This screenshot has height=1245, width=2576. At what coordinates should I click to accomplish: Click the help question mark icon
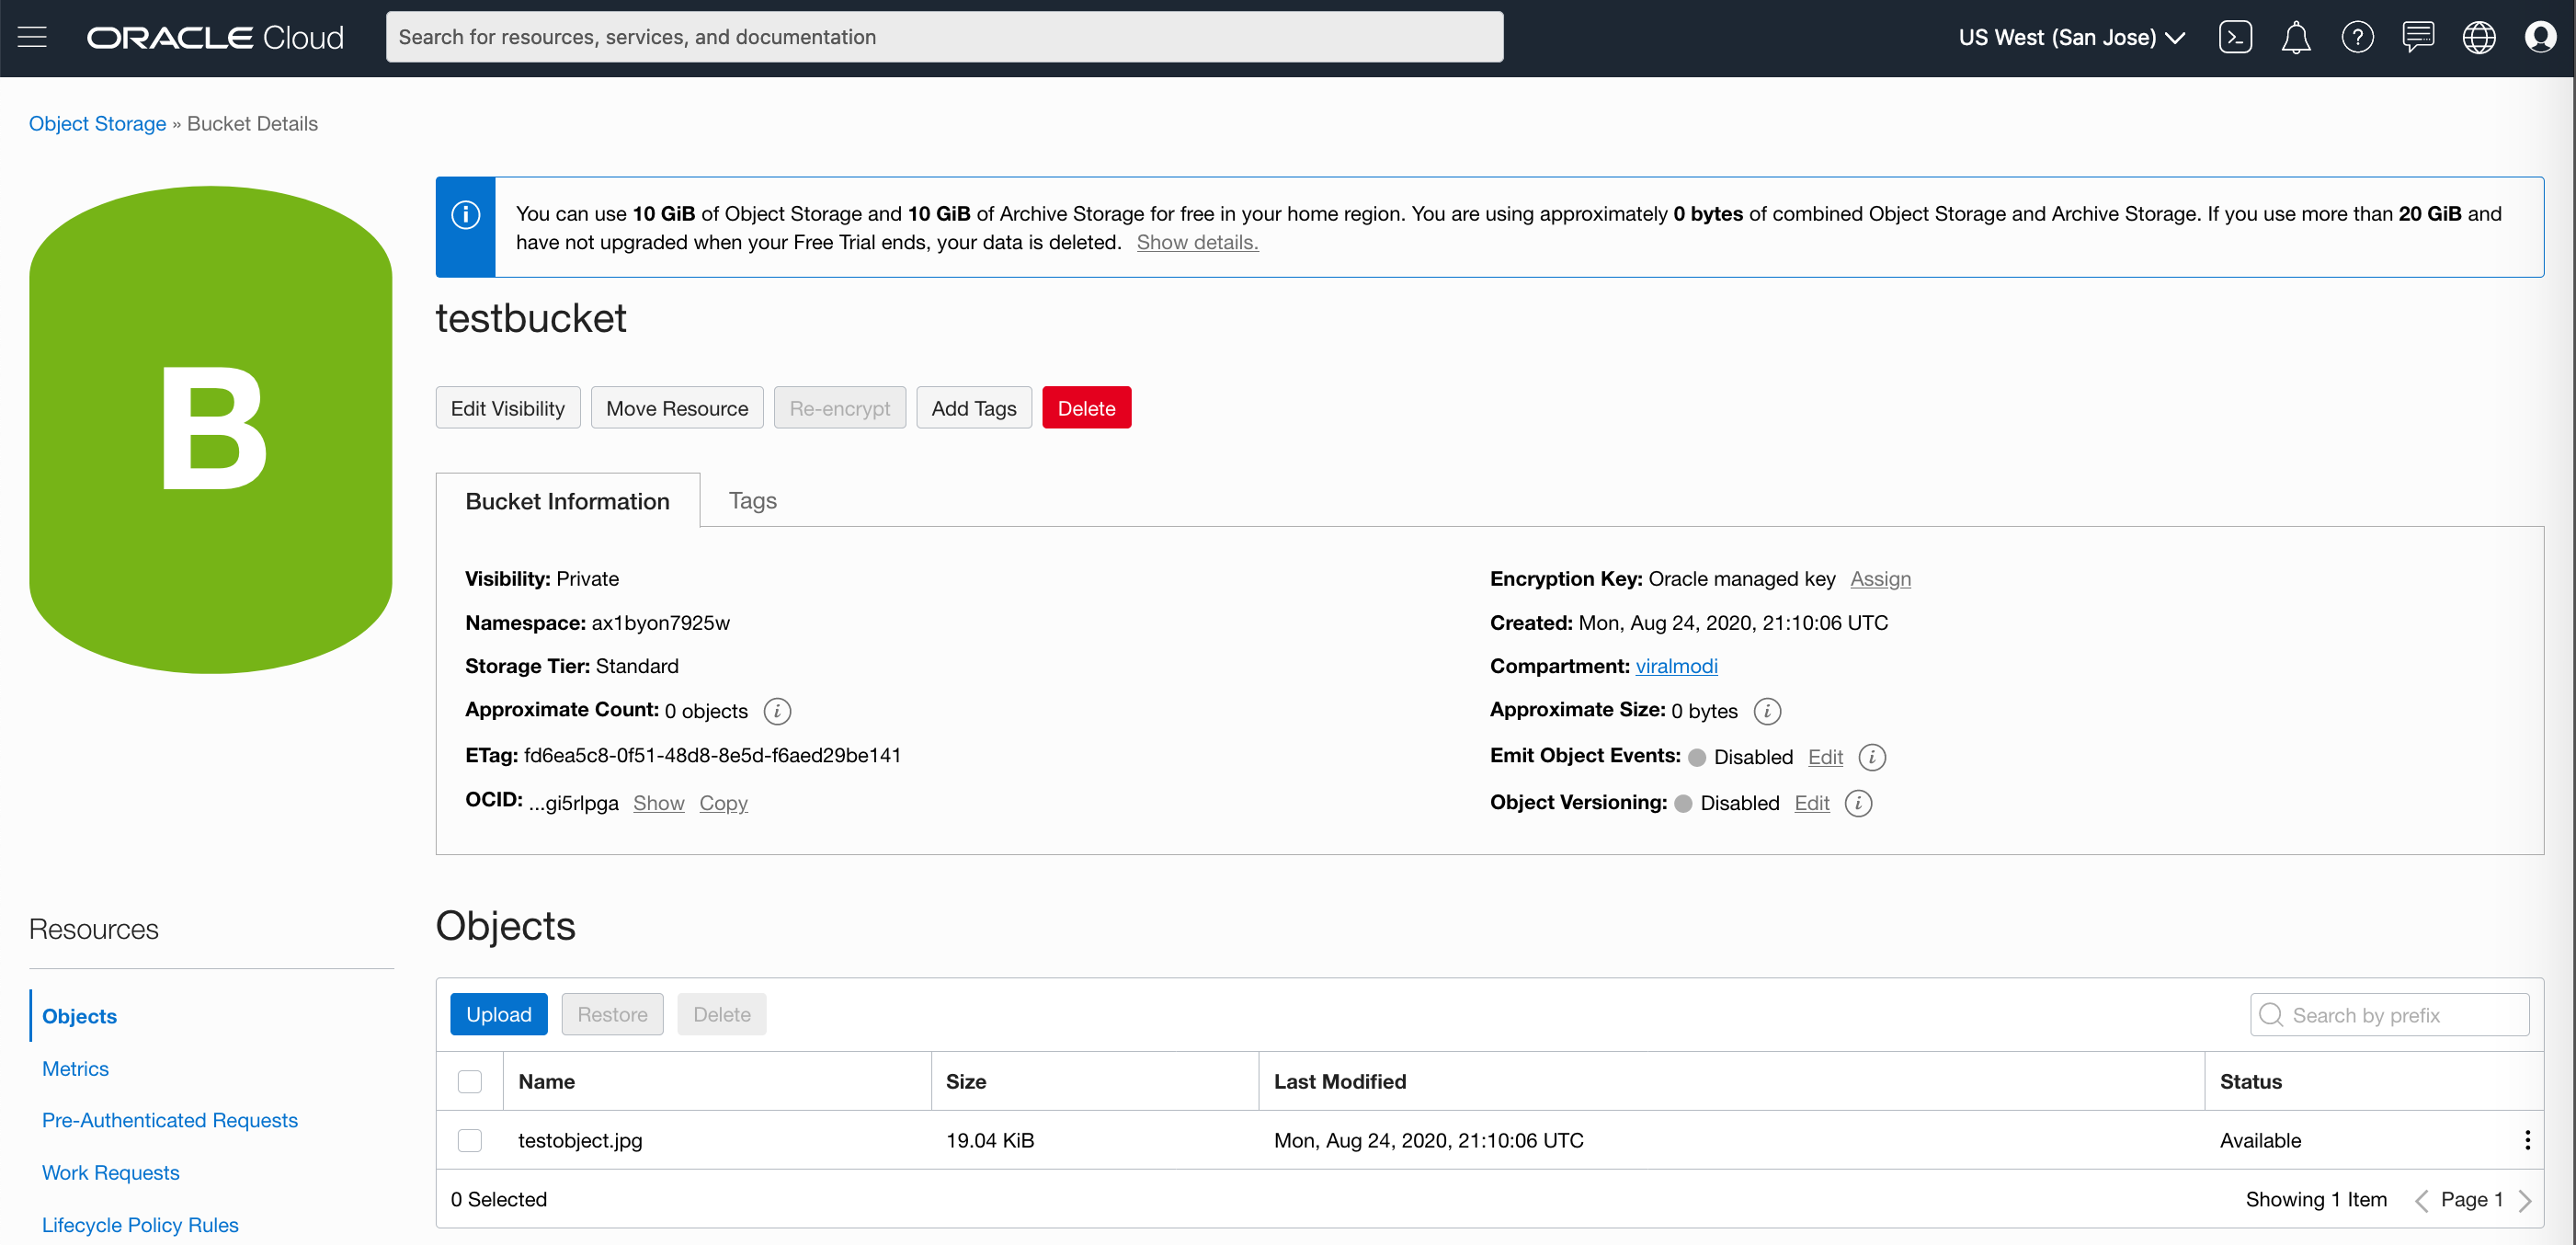click(x=2356, y=37)
